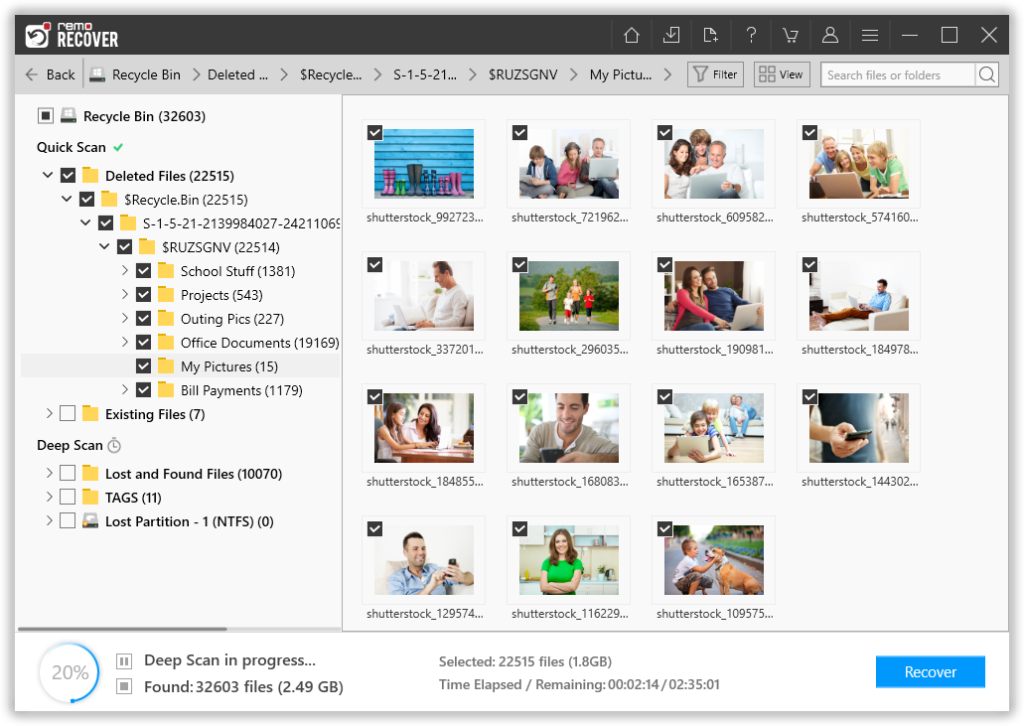
Task: Click the Selected: 22515 files status text
Action: click(525, 661)
